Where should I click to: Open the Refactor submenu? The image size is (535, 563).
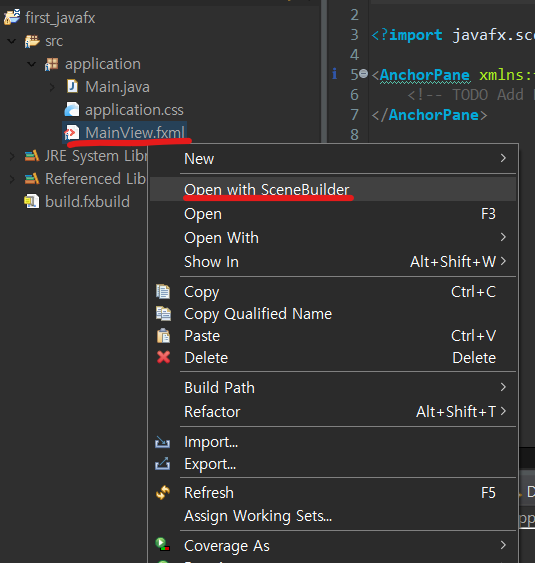coord(333,411)
